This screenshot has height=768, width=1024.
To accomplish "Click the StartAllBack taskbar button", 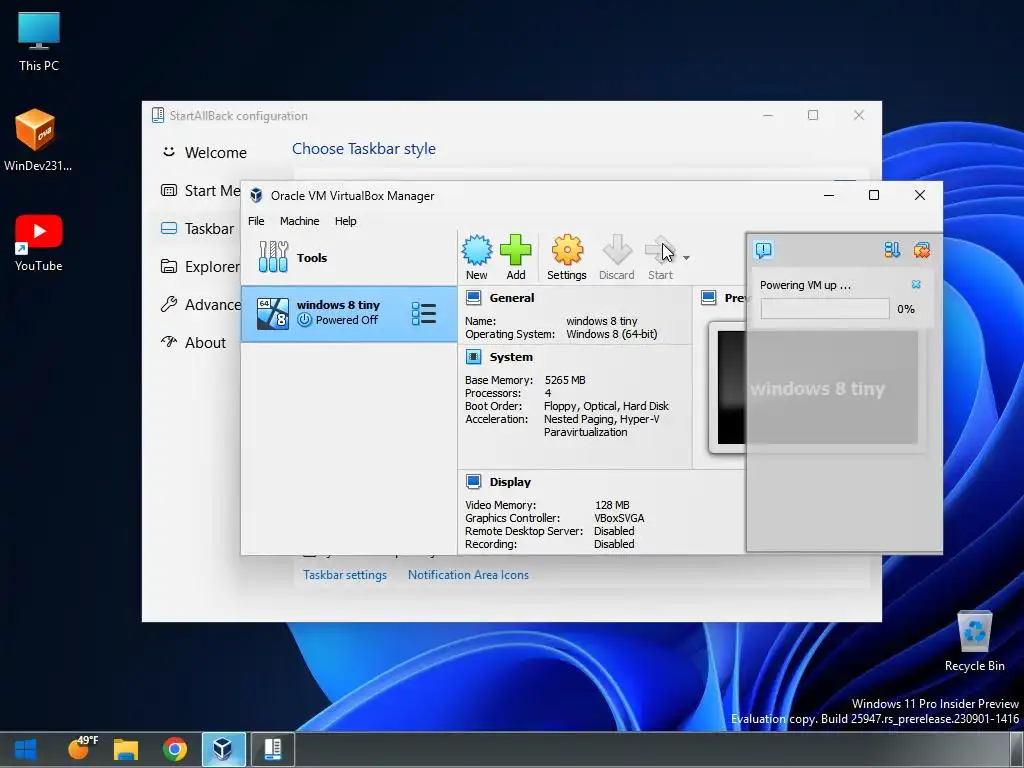I will (x=272, y=749).
